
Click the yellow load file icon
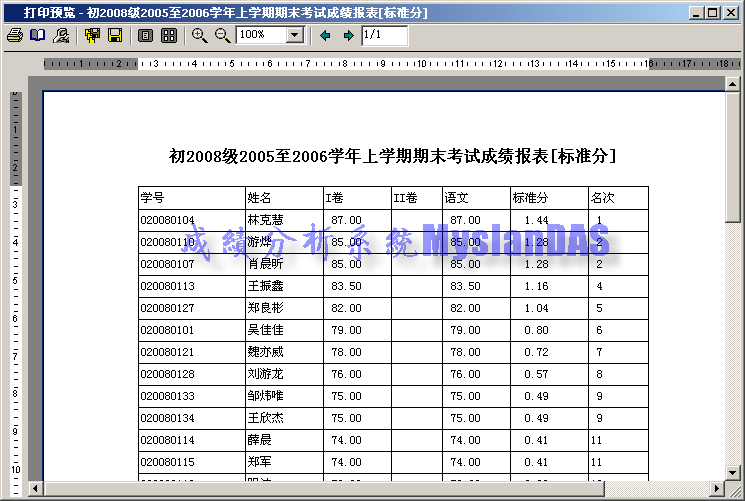click(x=93, y=36)
